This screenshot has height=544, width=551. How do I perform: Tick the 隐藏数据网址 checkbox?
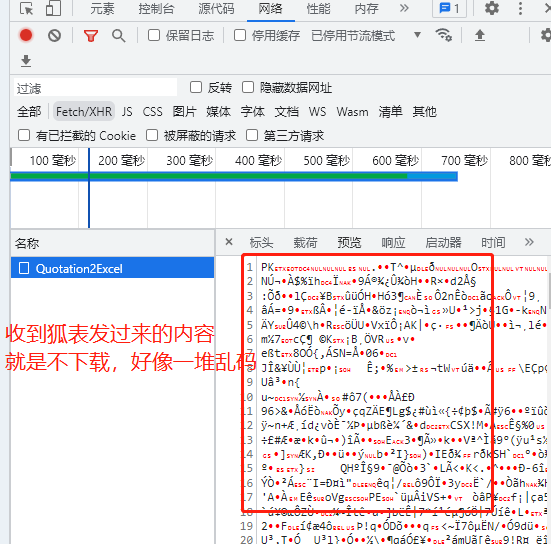pos(248,87)
